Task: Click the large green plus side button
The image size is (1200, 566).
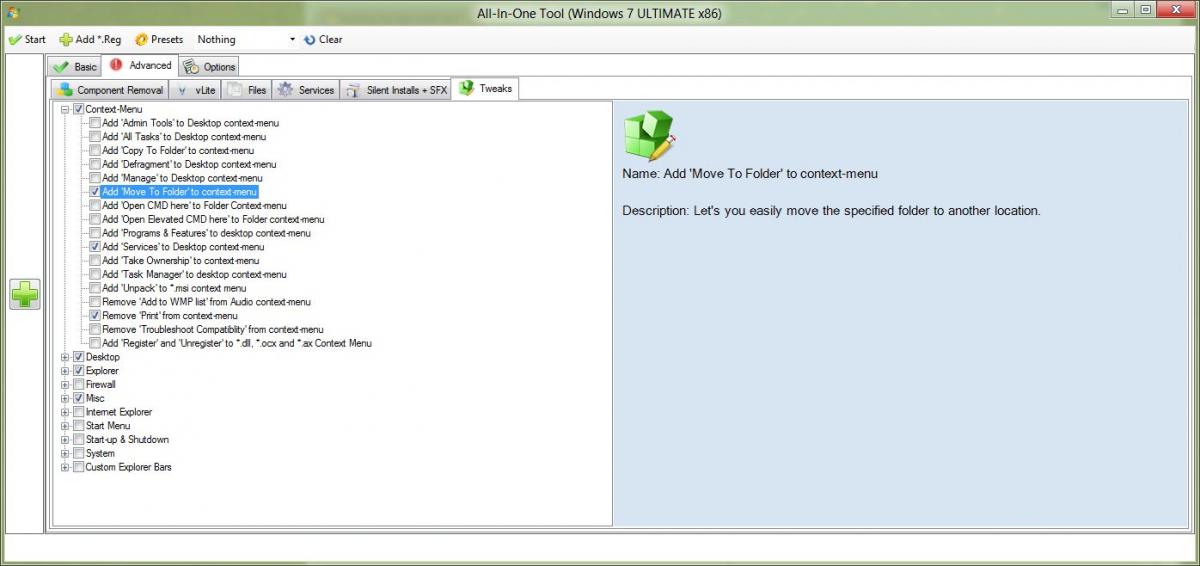Action: 25,294
